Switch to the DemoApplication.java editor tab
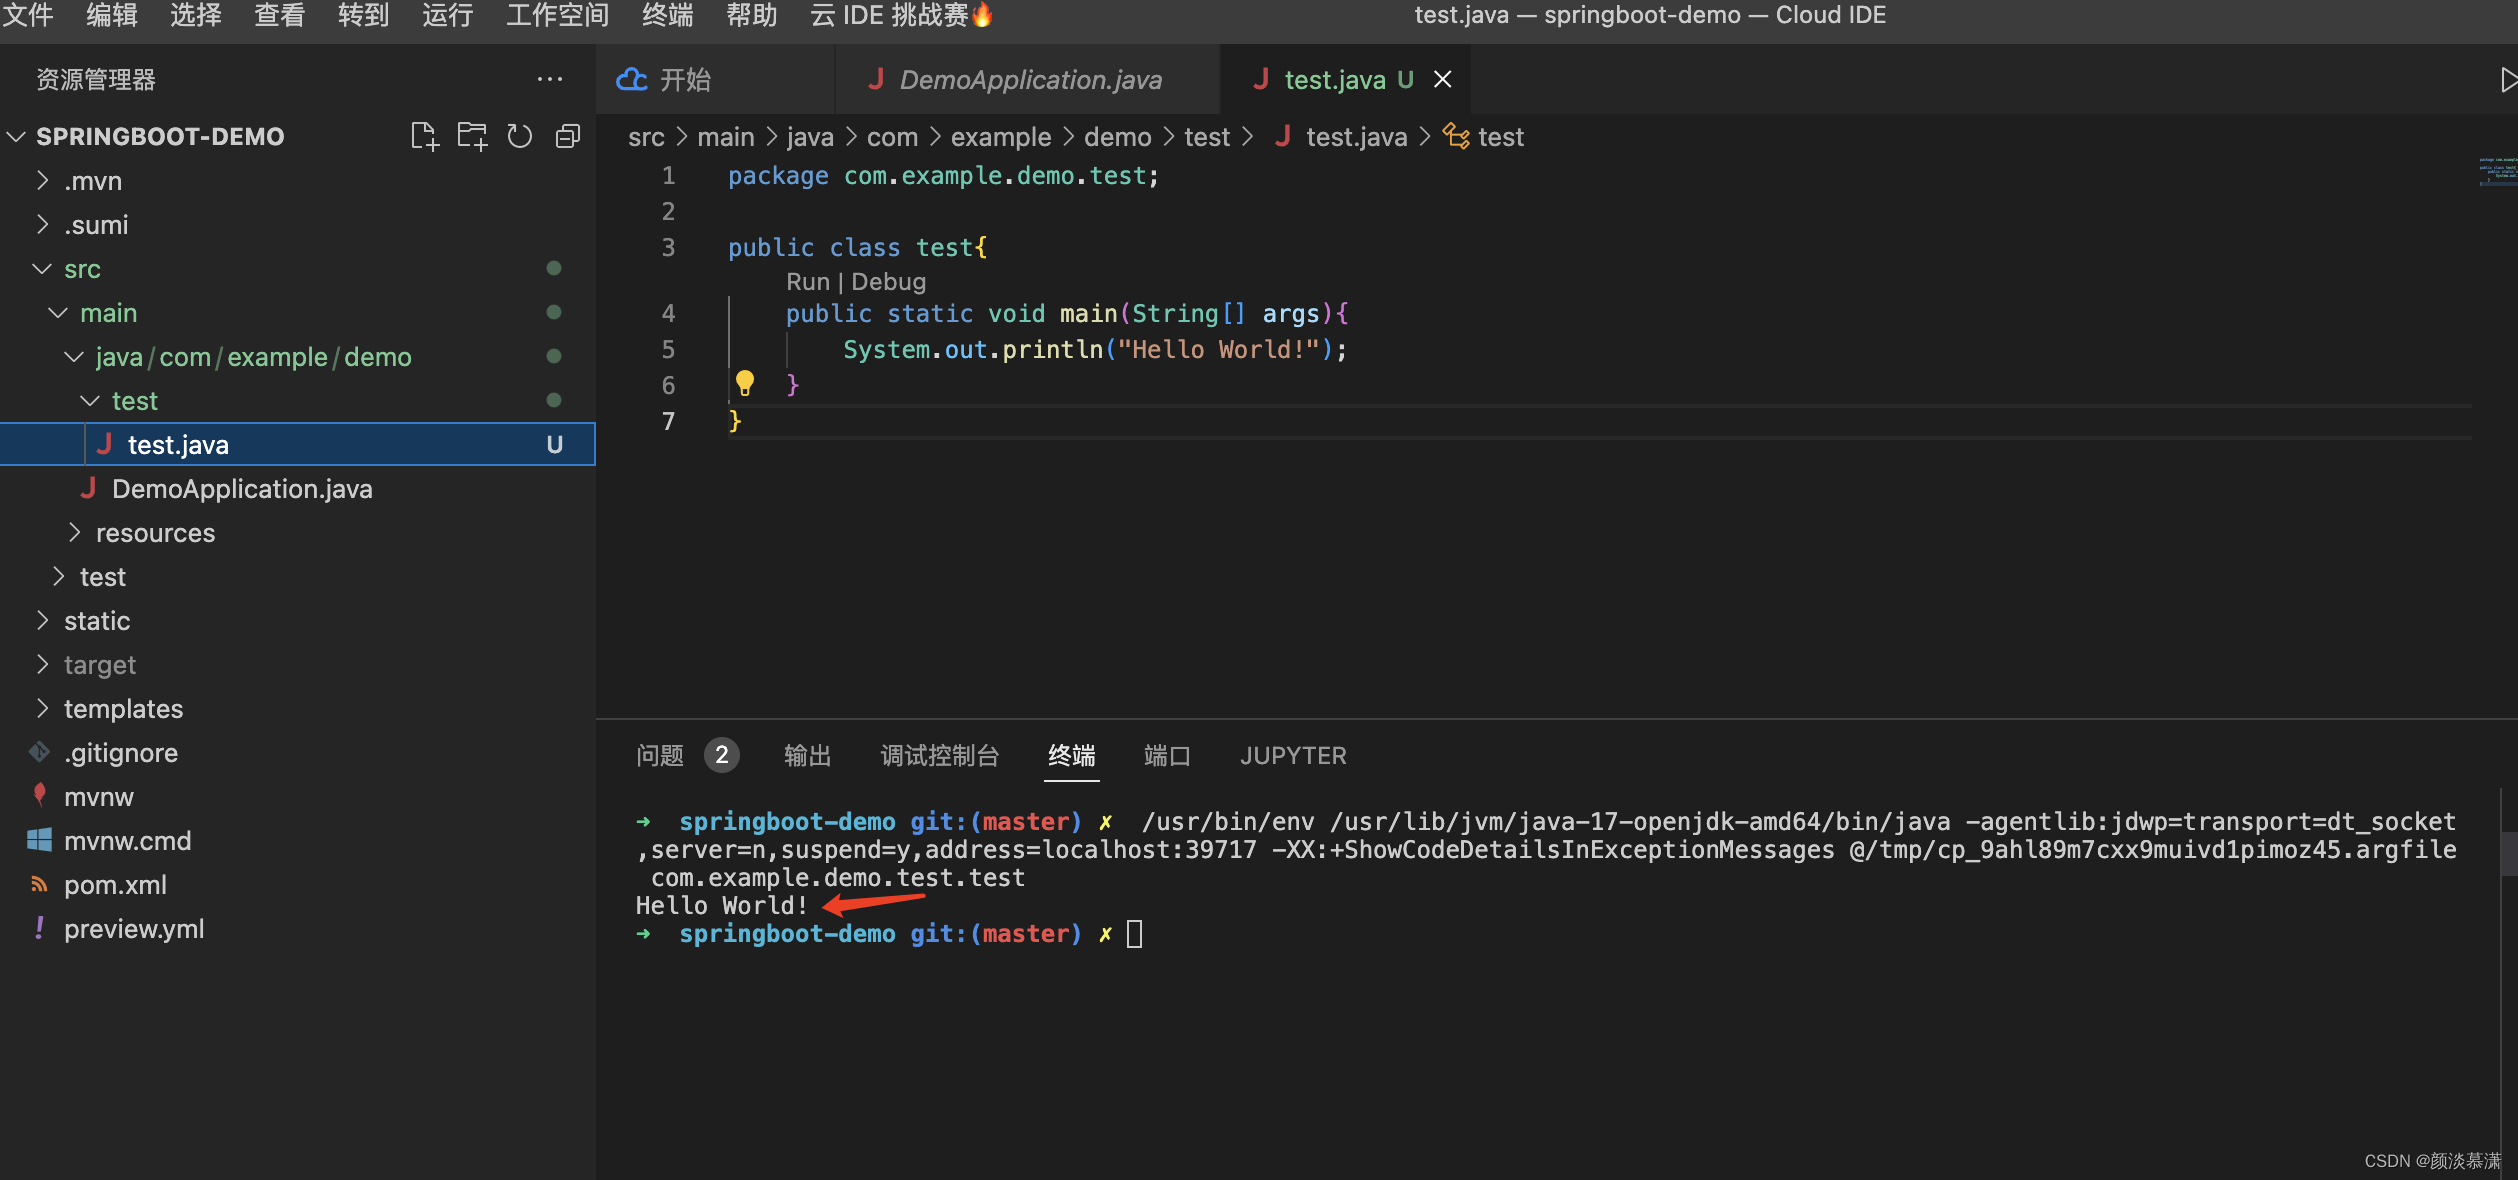The height and width of the screenshot is (1180, 2518). pos(1029,79)
